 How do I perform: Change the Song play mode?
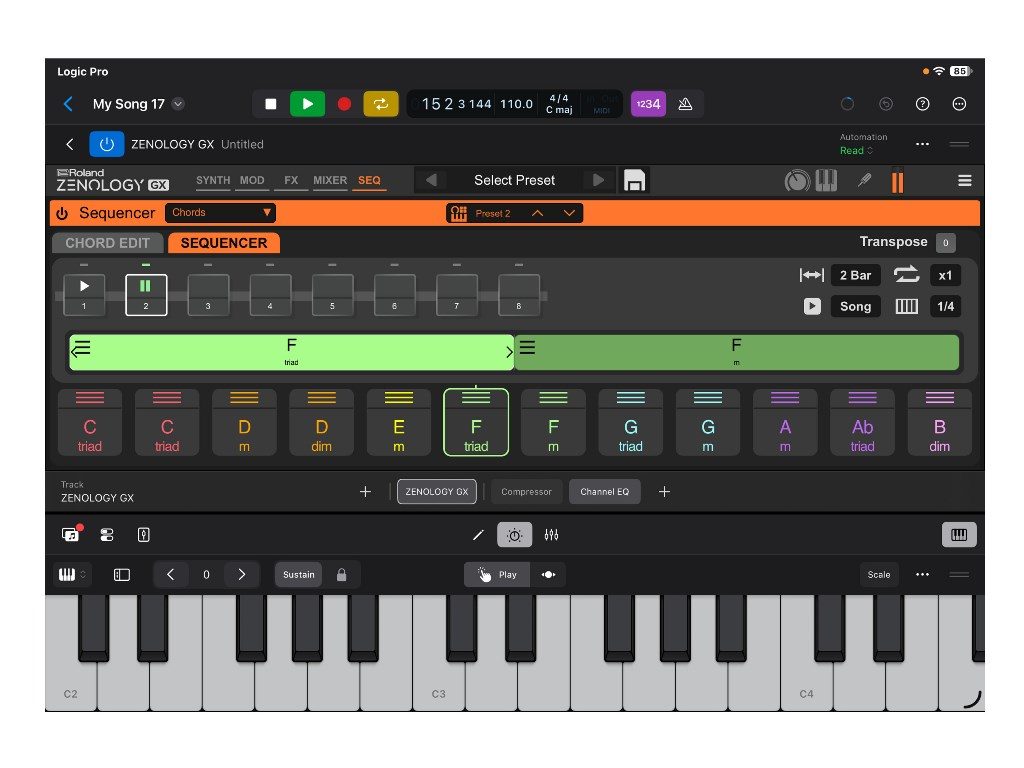coord(855,306)
